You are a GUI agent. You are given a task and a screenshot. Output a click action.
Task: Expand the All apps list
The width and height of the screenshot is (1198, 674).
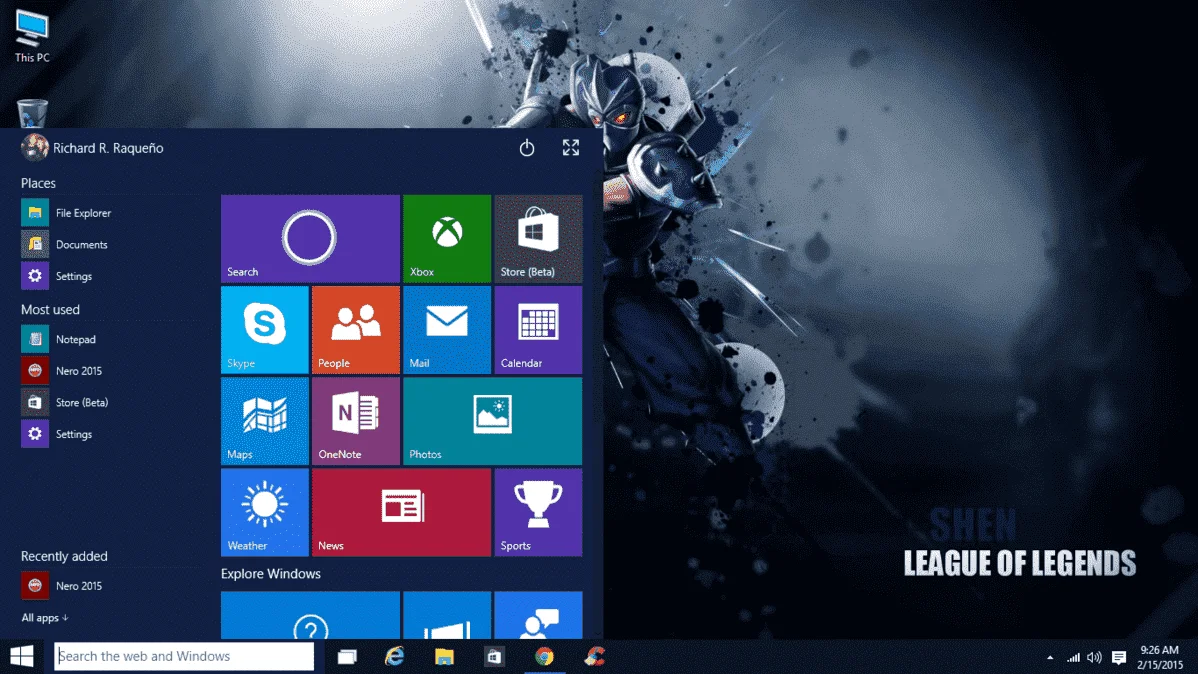click(44, 617)
